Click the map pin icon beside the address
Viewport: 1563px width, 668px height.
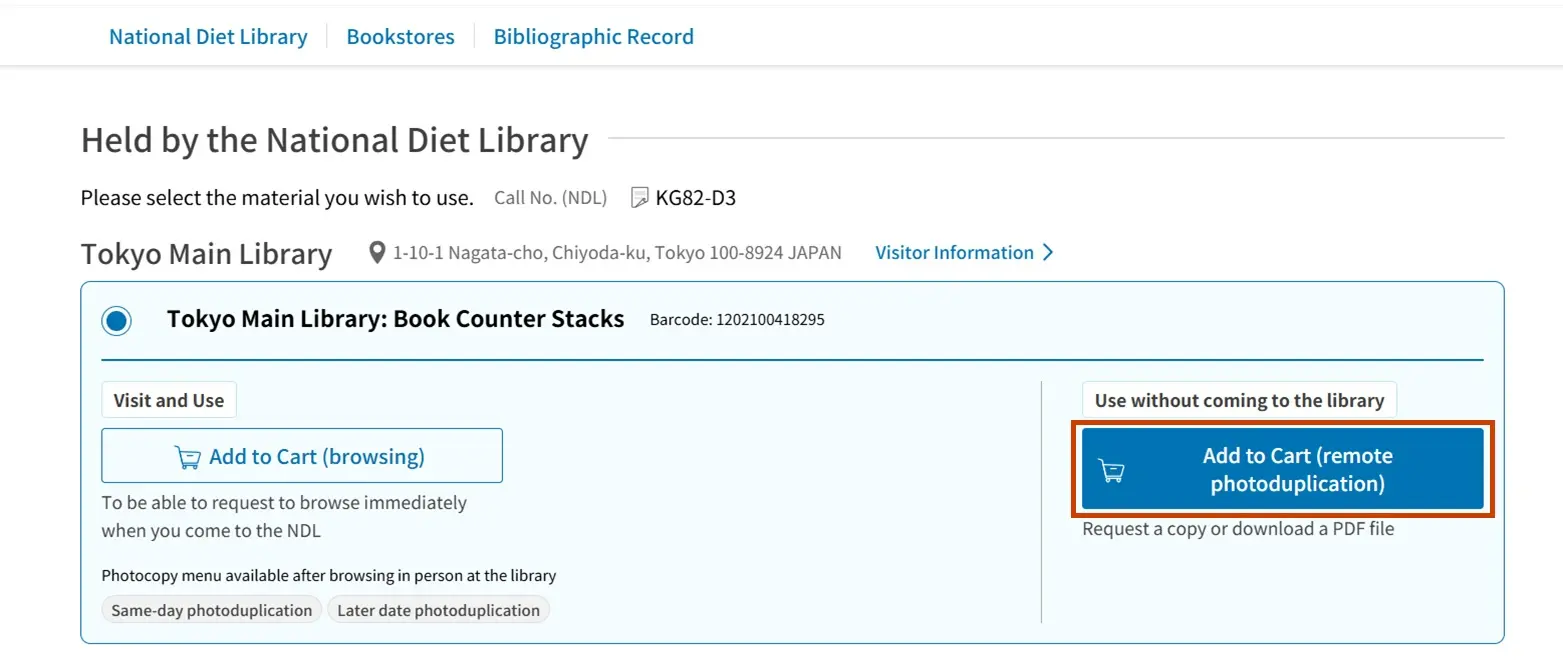377,253
